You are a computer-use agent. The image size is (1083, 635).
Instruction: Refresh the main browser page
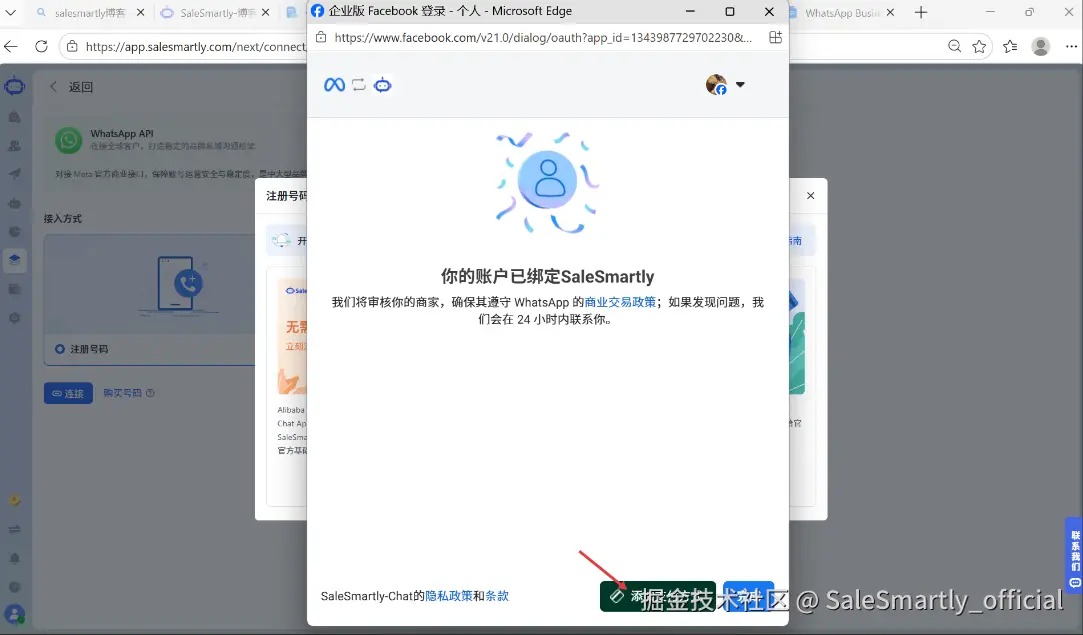41,46
